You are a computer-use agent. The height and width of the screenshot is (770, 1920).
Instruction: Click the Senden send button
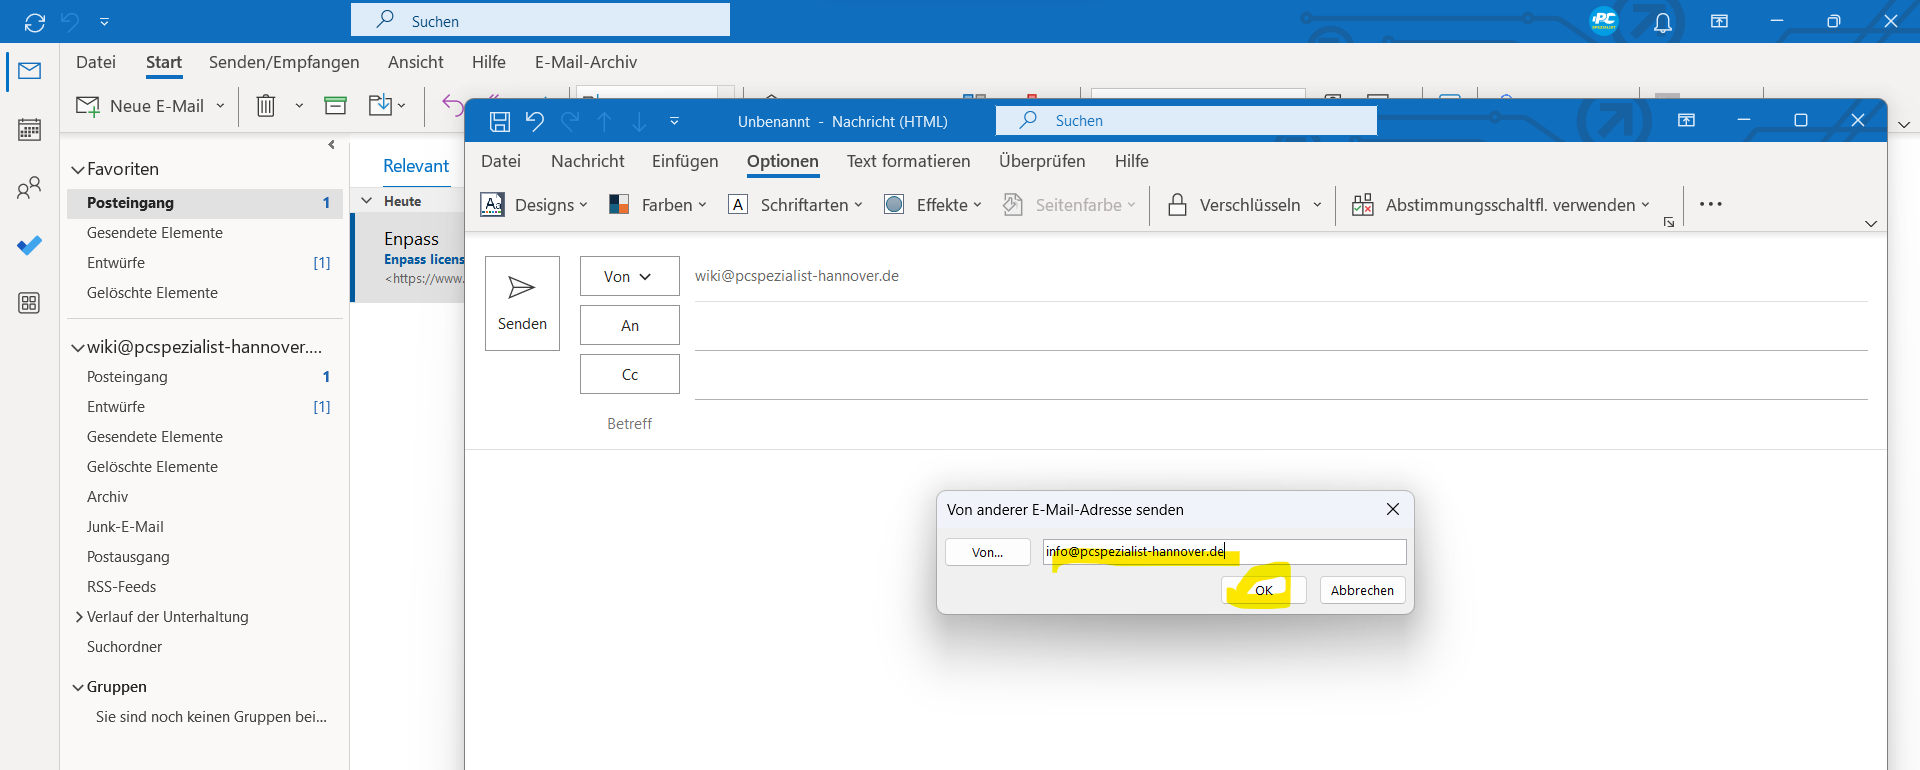click(x=522, y=303)
